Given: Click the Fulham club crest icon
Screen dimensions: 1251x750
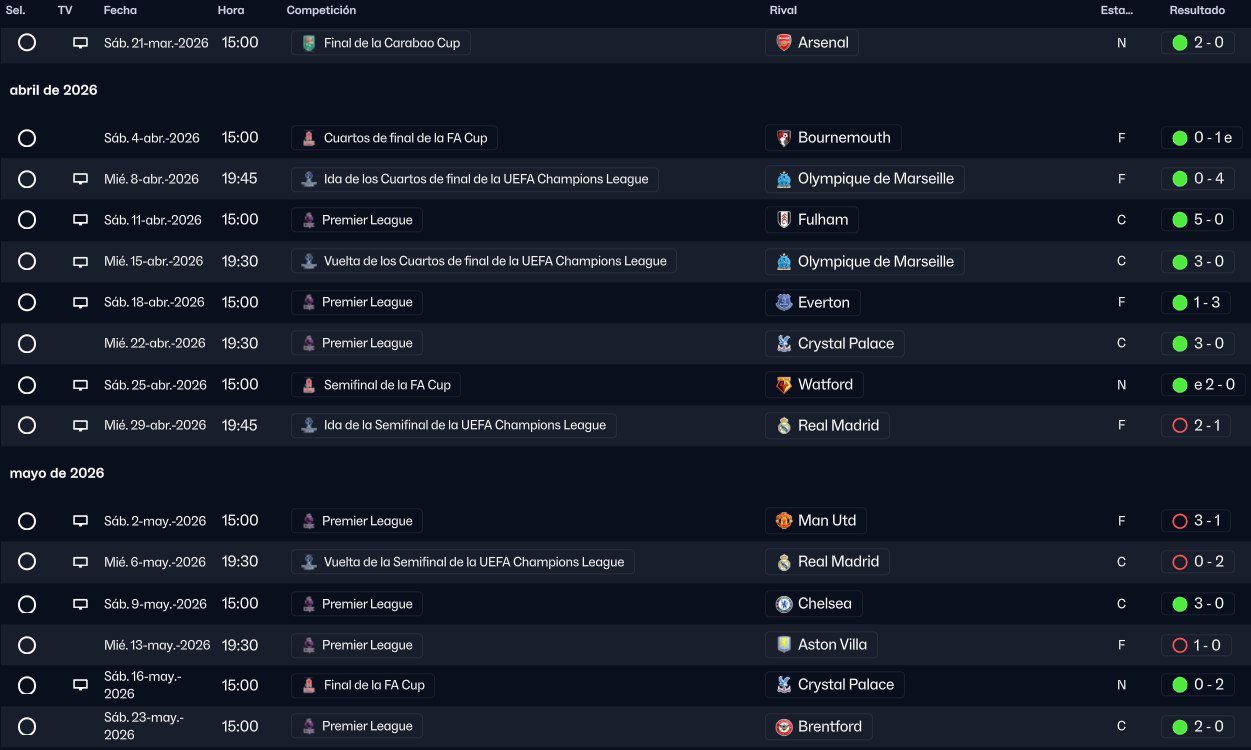Looking at the screenshot, I should point(784,220).
